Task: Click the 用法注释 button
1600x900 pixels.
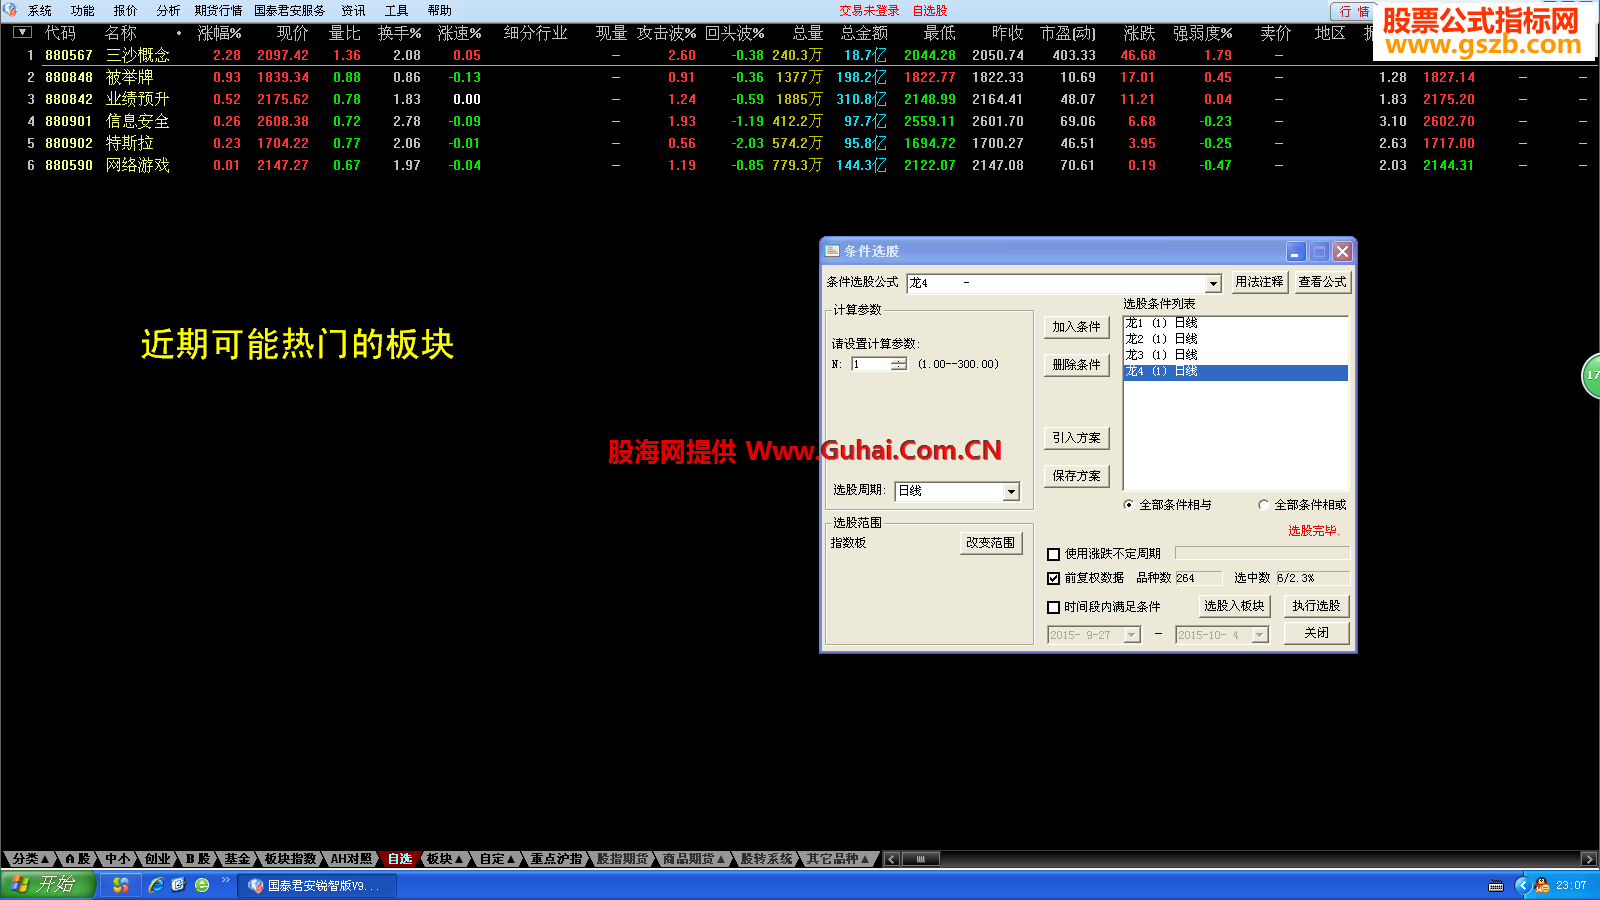Action: (1259, 282)
